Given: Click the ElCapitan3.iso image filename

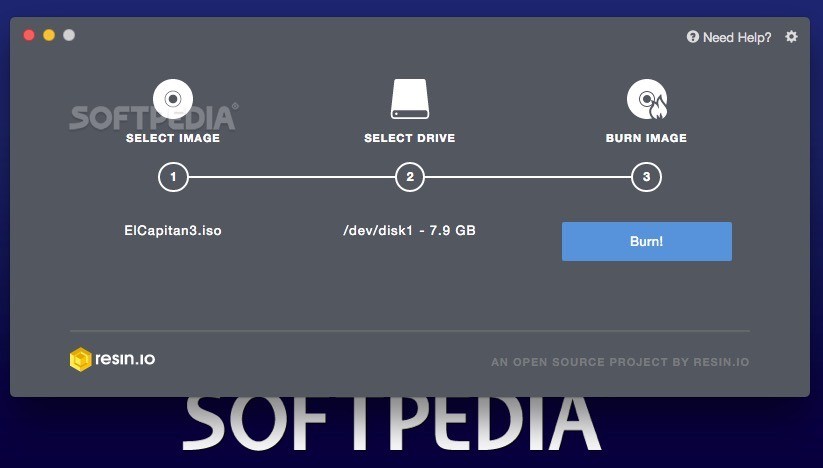Looking at the screenshot, I should pyautogui.click(x=173, y=230).
